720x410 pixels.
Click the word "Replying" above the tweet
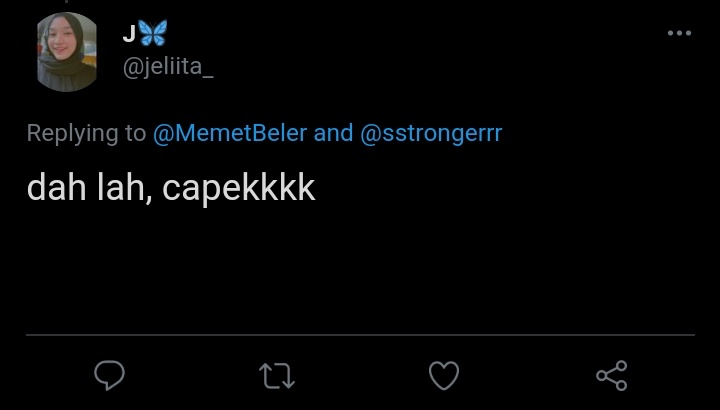tap(72, 134)
